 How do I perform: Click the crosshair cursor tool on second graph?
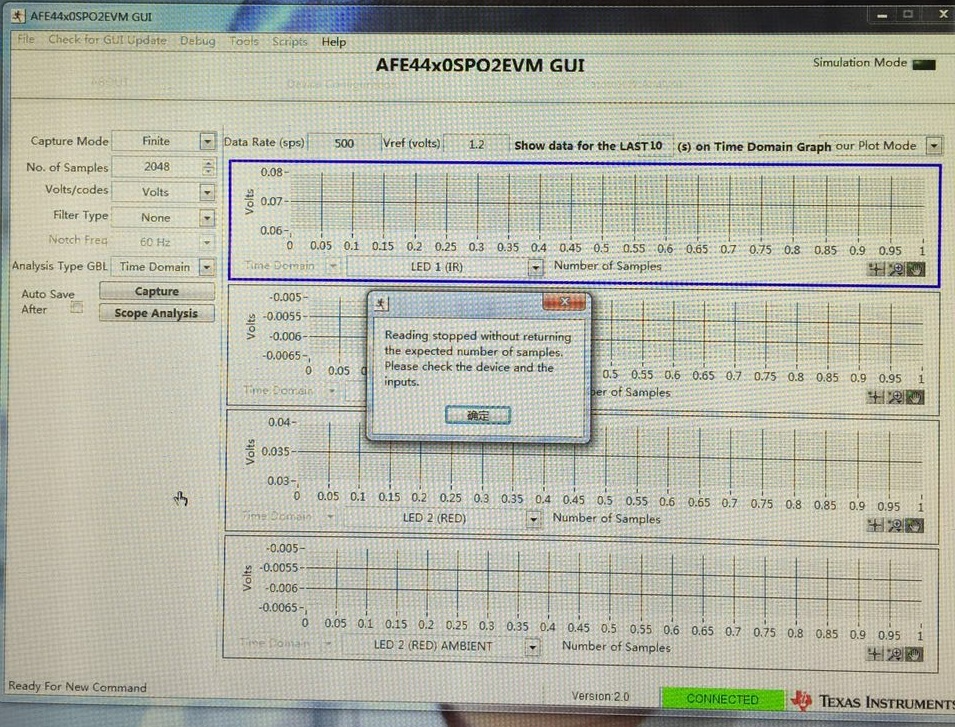[x=875, y=397]
